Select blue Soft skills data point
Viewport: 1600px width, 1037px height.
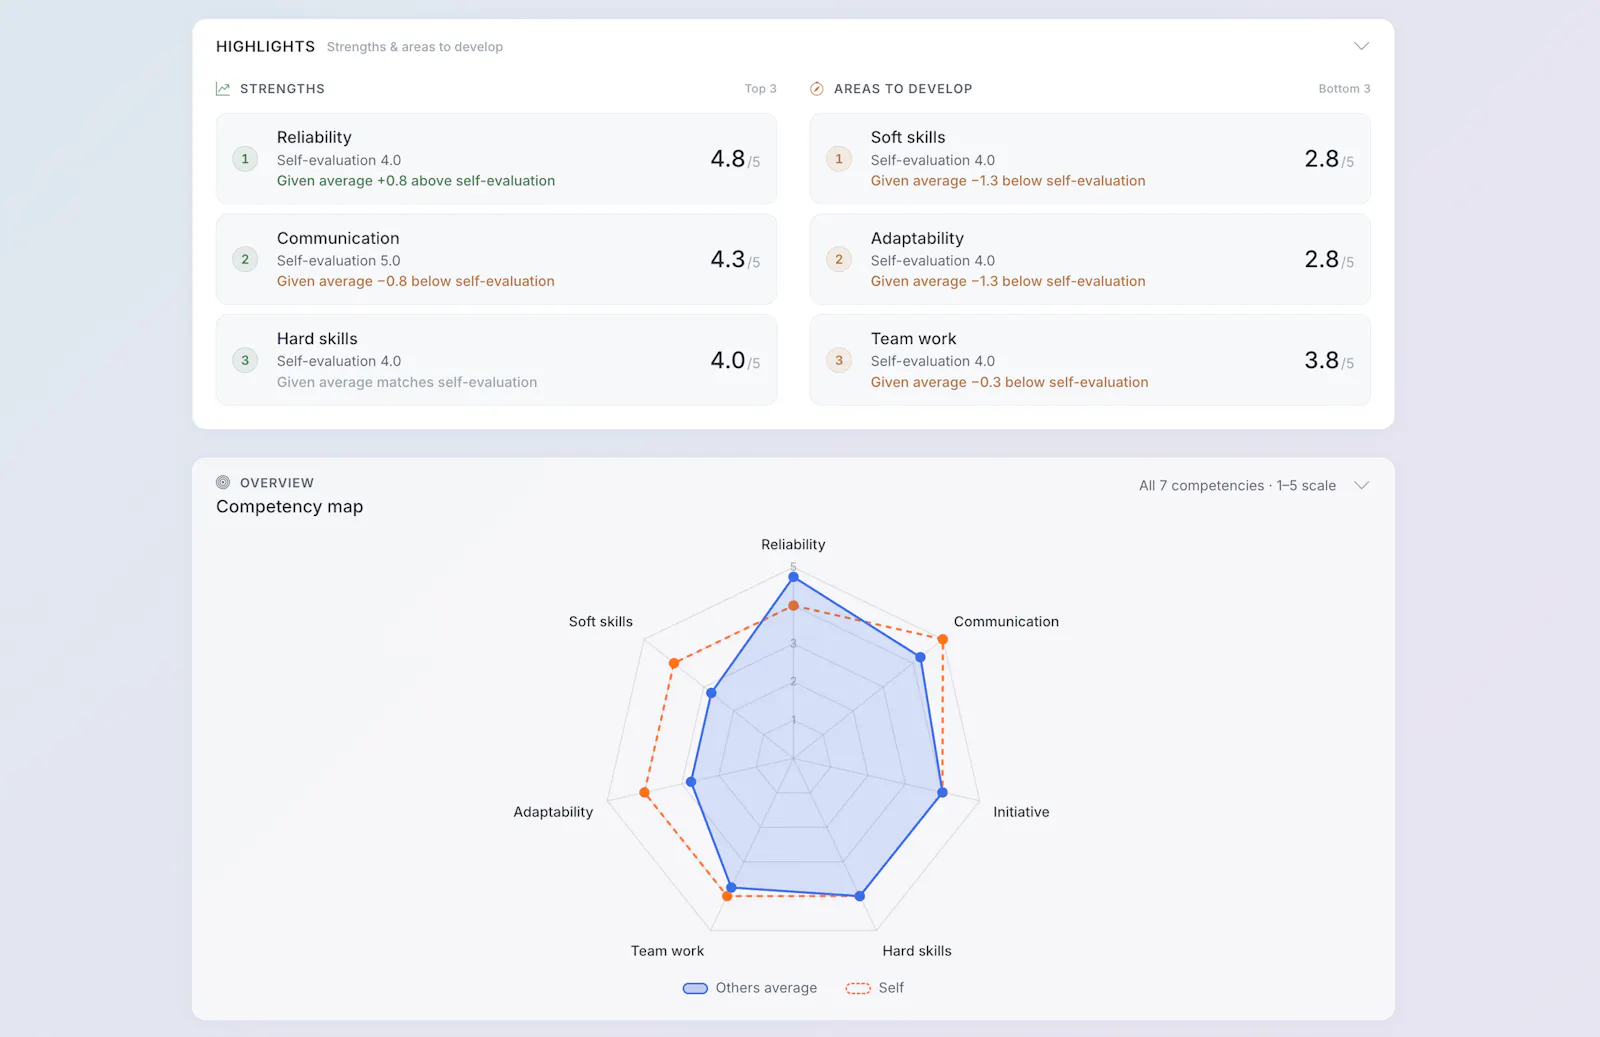pyautogui.click(x=711, y=693)
